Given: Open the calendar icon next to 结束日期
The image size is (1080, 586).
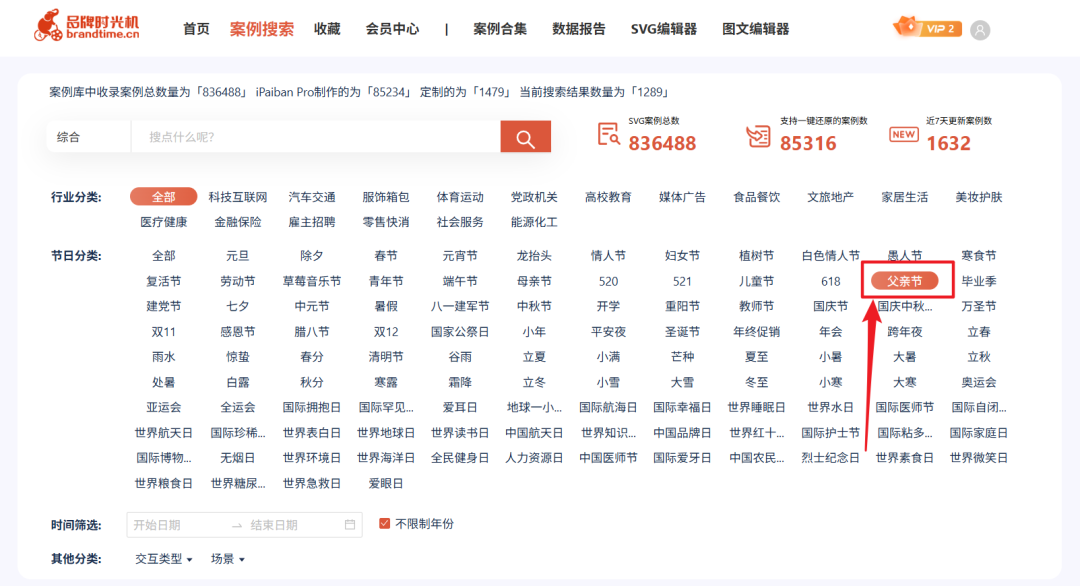Looking at the screenshot, I should [348, 523].
